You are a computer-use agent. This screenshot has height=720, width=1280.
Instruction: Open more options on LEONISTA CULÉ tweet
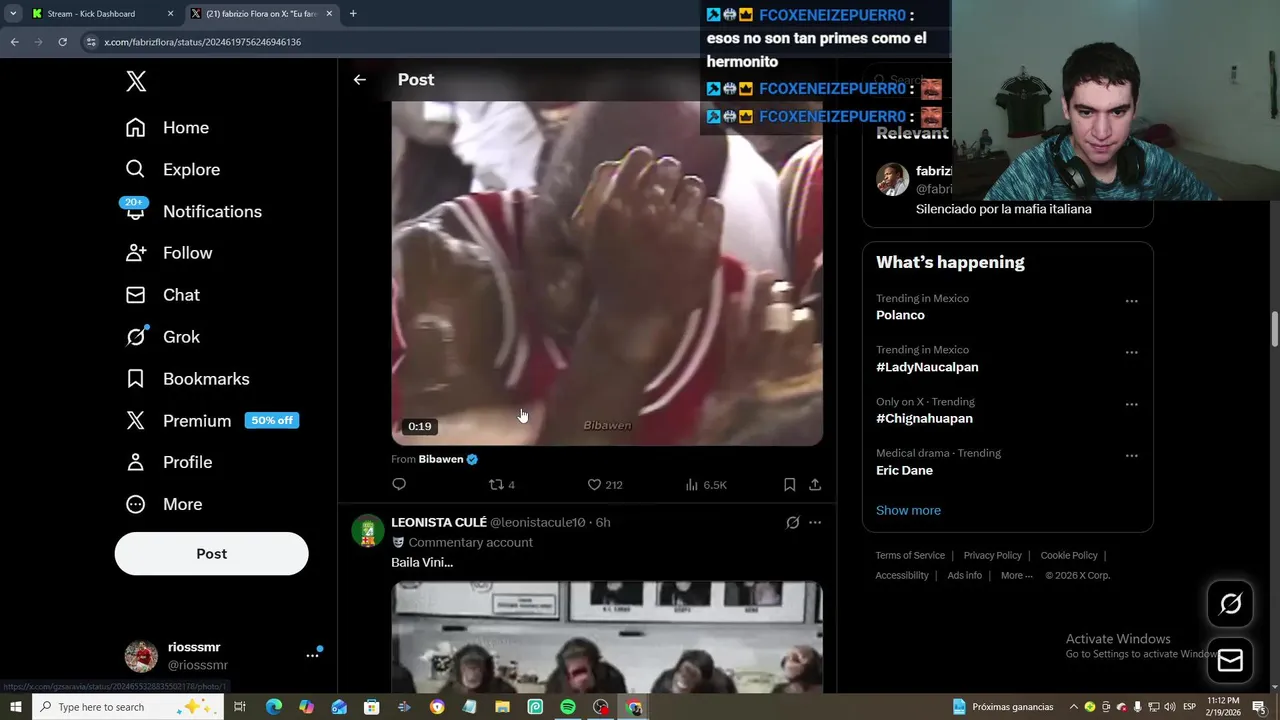click(815, 522)
